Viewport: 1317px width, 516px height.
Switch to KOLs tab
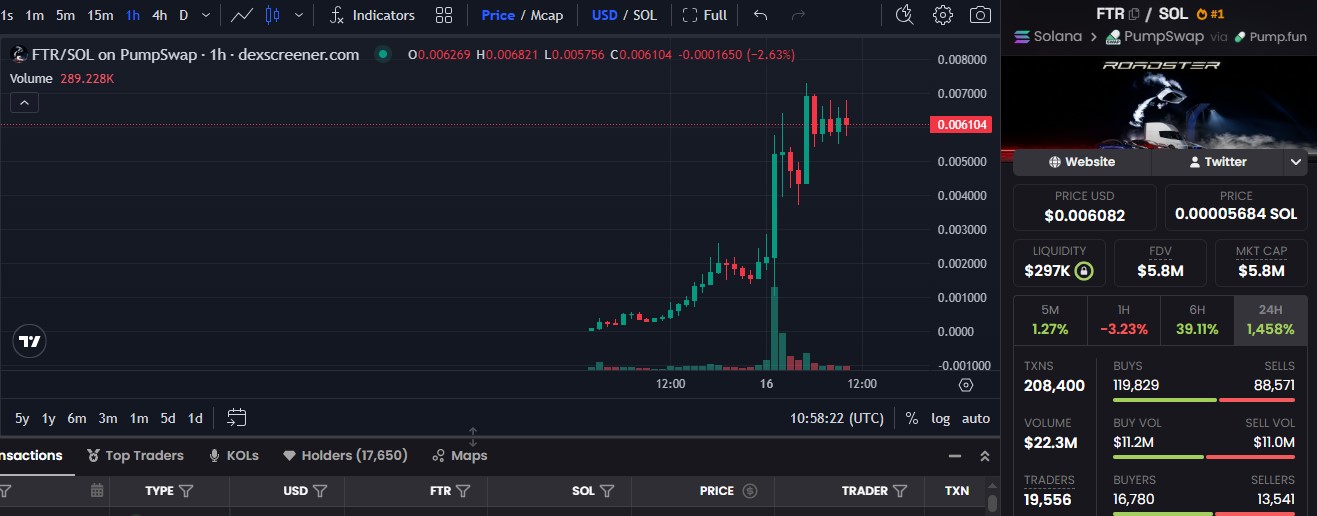coord(233,455)
